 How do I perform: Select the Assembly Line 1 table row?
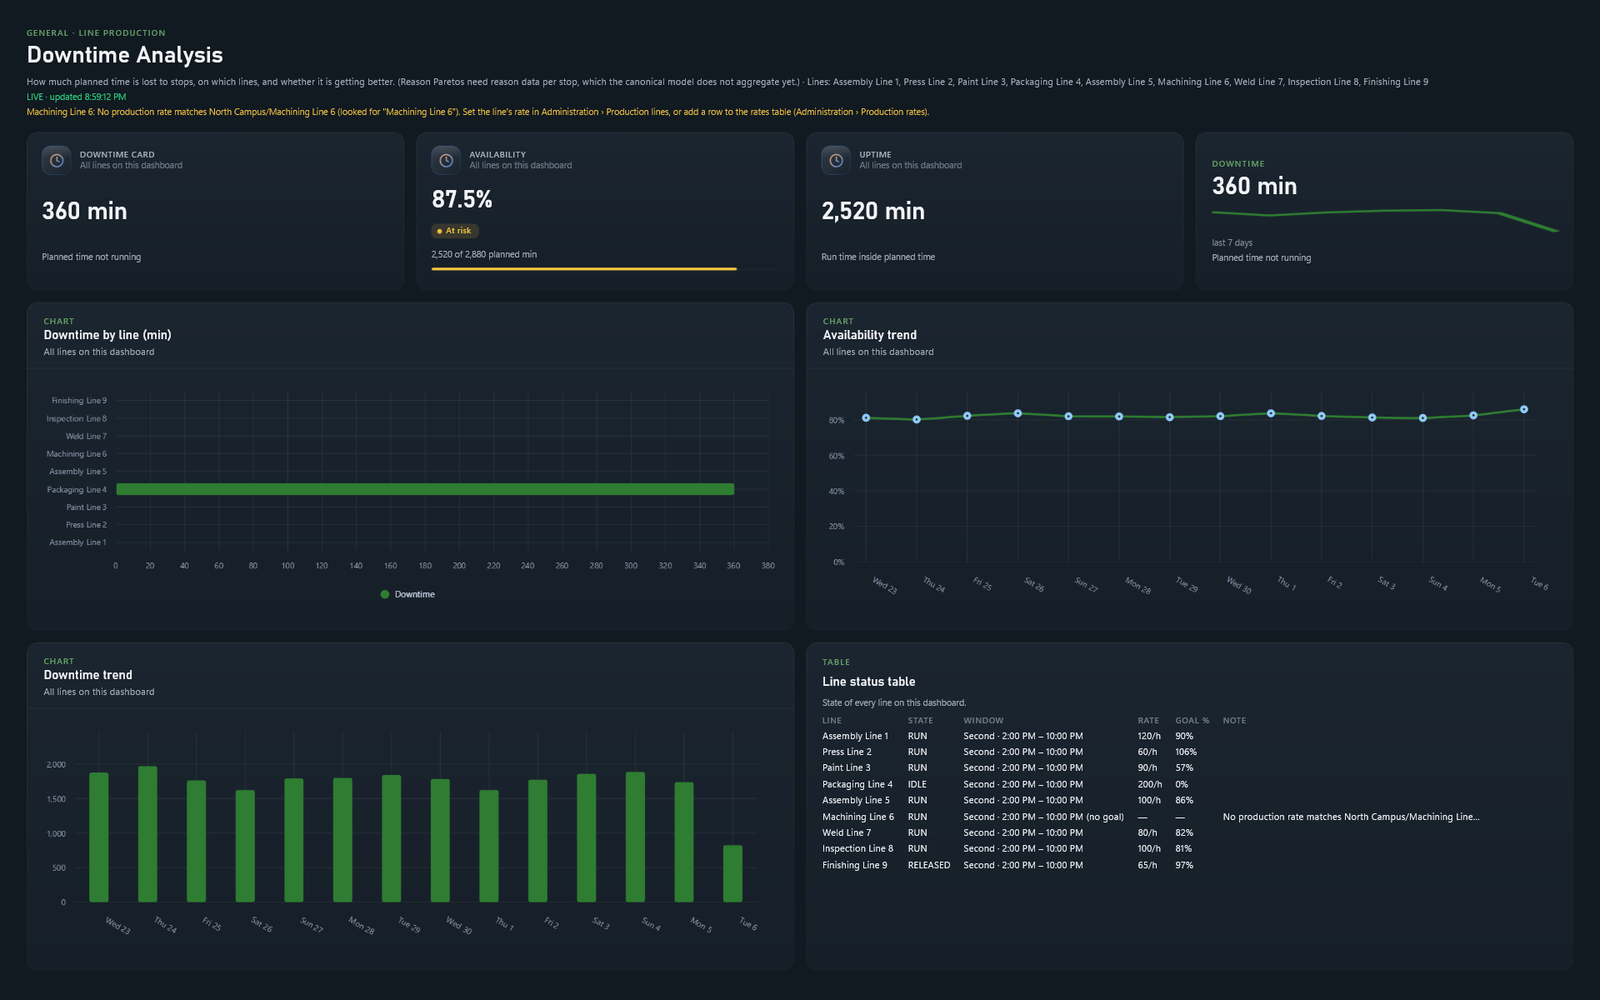point(1189,736)
